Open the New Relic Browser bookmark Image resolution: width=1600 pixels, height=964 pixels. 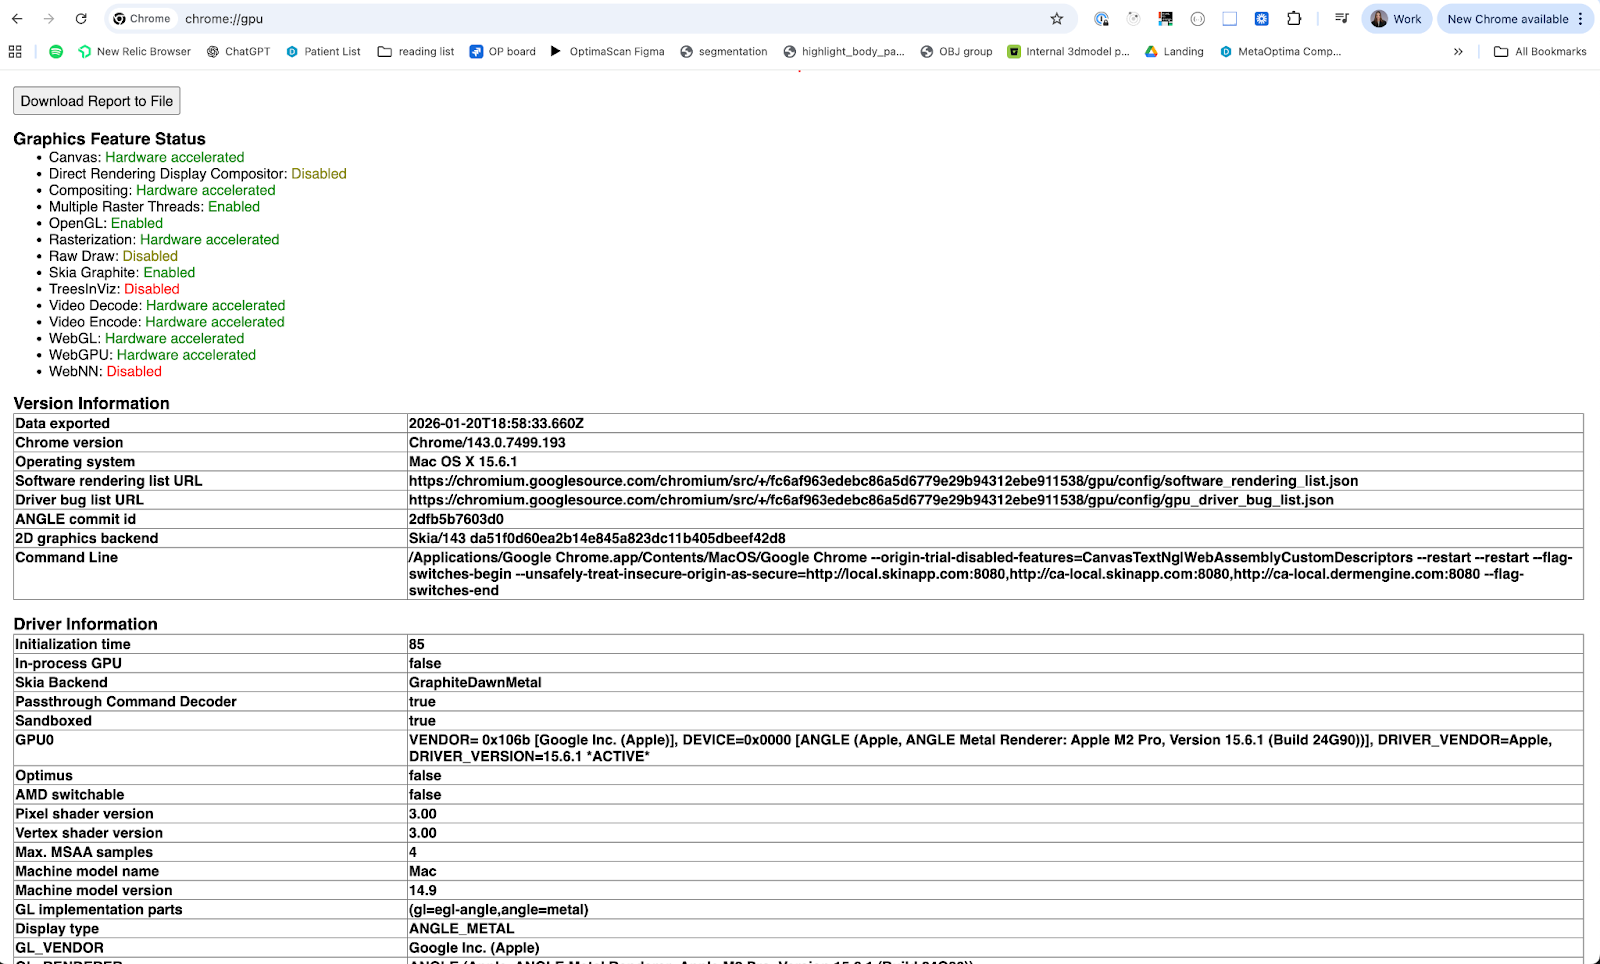[135, 52]
